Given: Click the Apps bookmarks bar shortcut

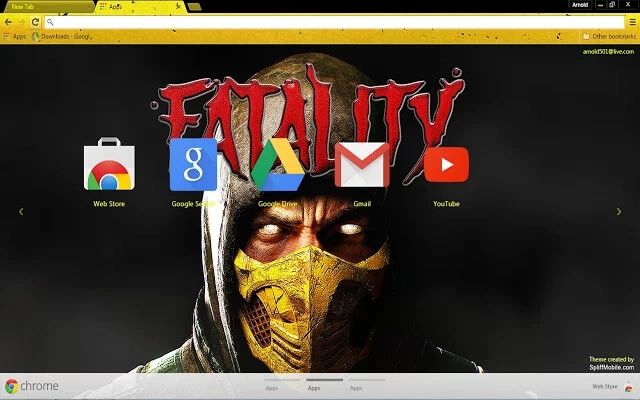Looking at the screenshot, I should pos(15,36).
